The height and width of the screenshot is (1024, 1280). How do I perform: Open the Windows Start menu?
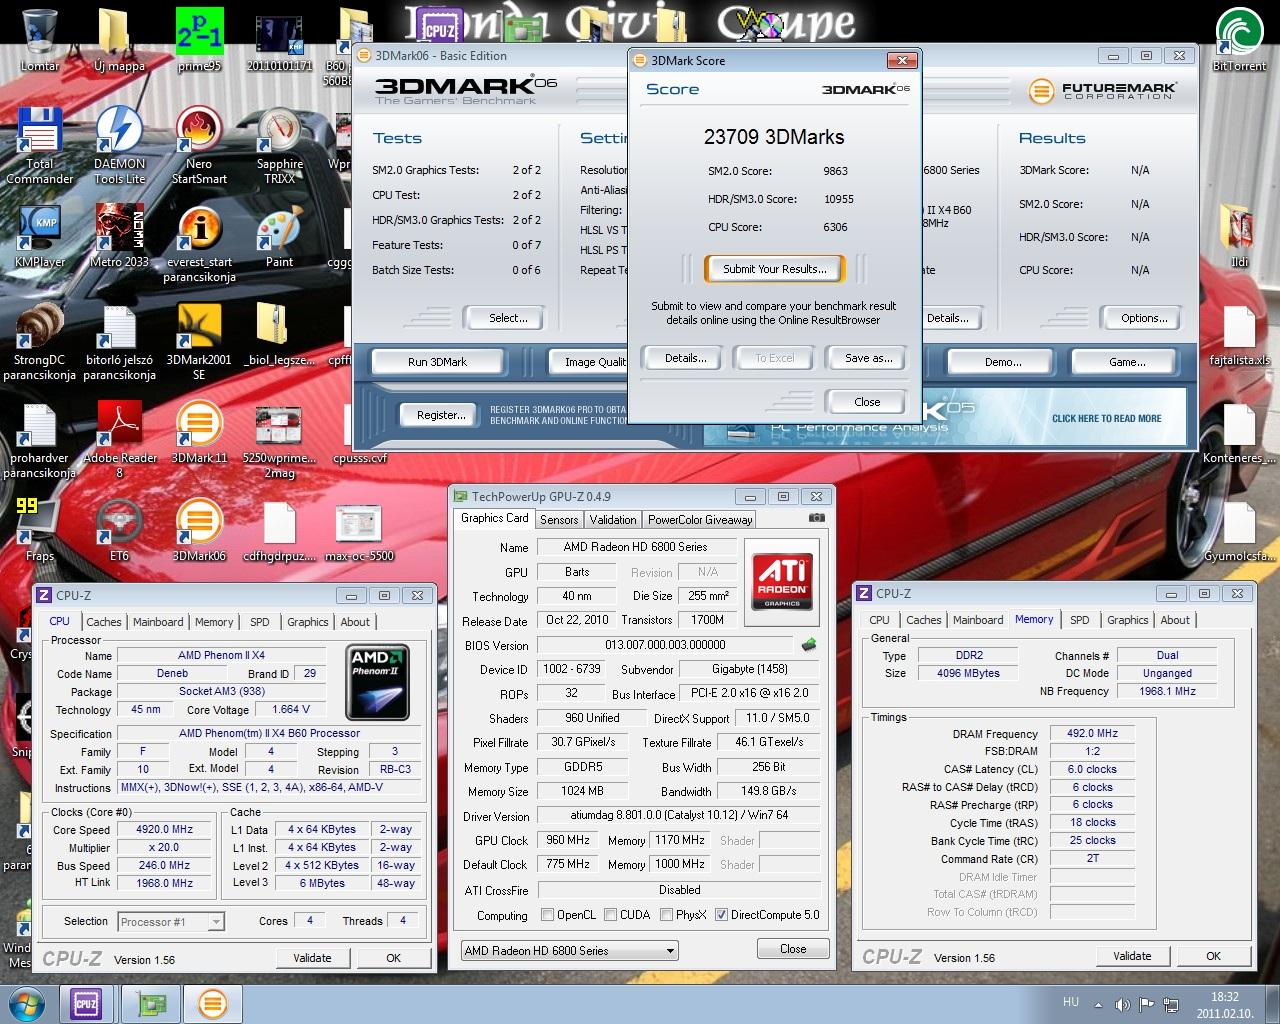(x=27, y=1003)
